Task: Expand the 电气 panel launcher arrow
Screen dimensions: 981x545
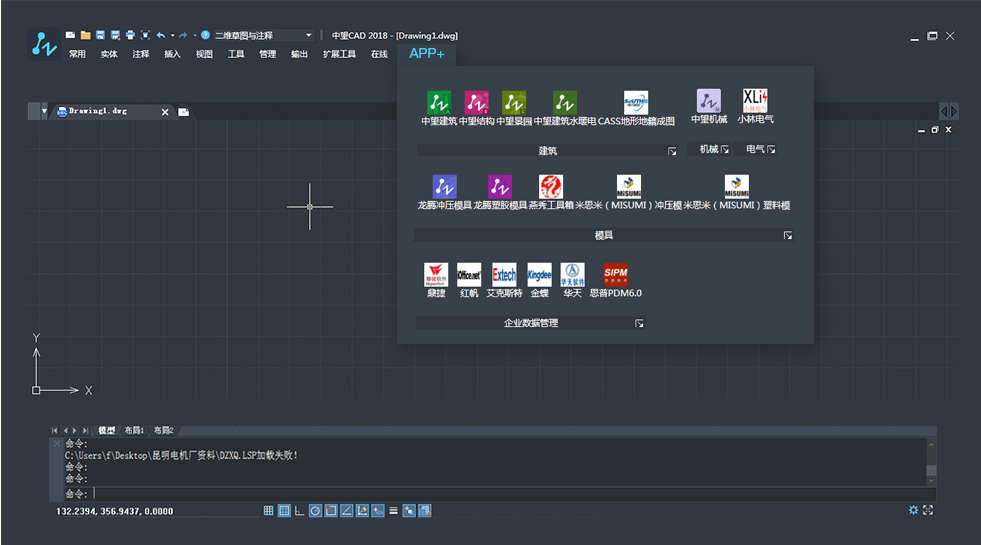Action: point(771,150)
